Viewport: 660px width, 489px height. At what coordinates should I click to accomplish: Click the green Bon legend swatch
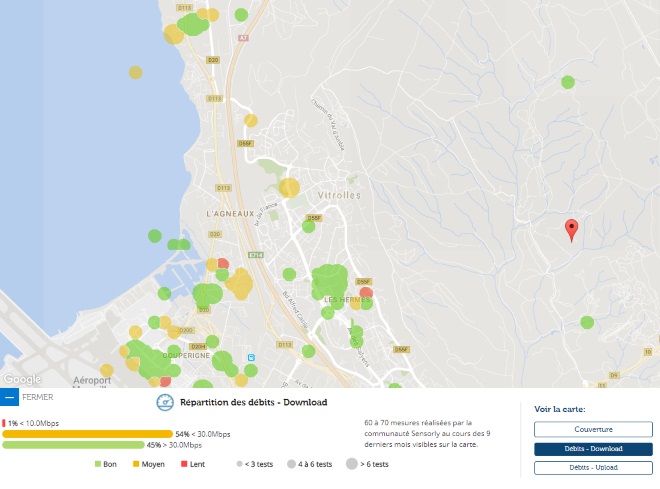coord(98,465)
